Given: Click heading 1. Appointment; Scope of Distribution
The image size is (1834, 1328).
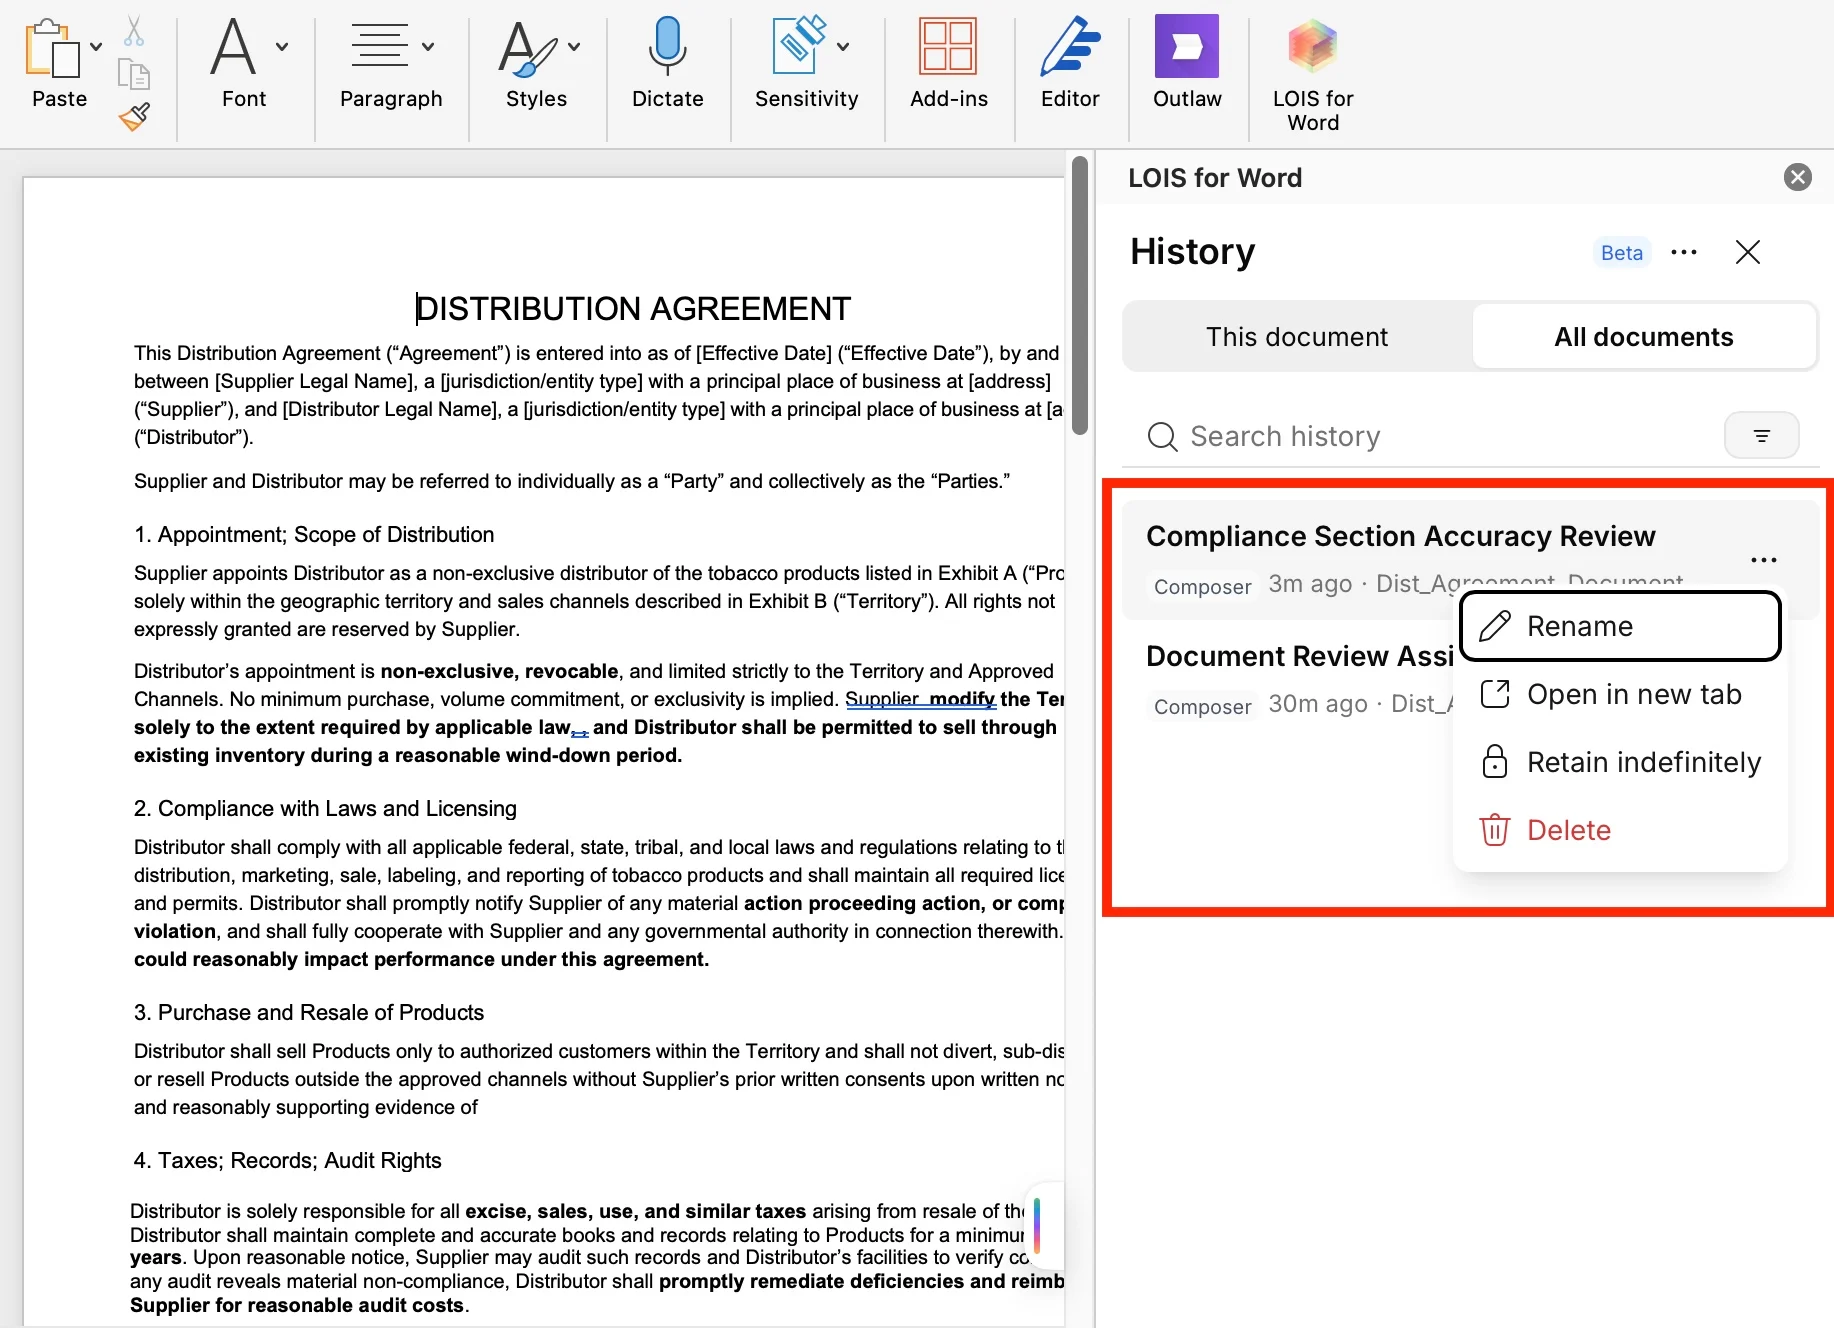Looking at the screenshot, I should click(x=314, y=535).
